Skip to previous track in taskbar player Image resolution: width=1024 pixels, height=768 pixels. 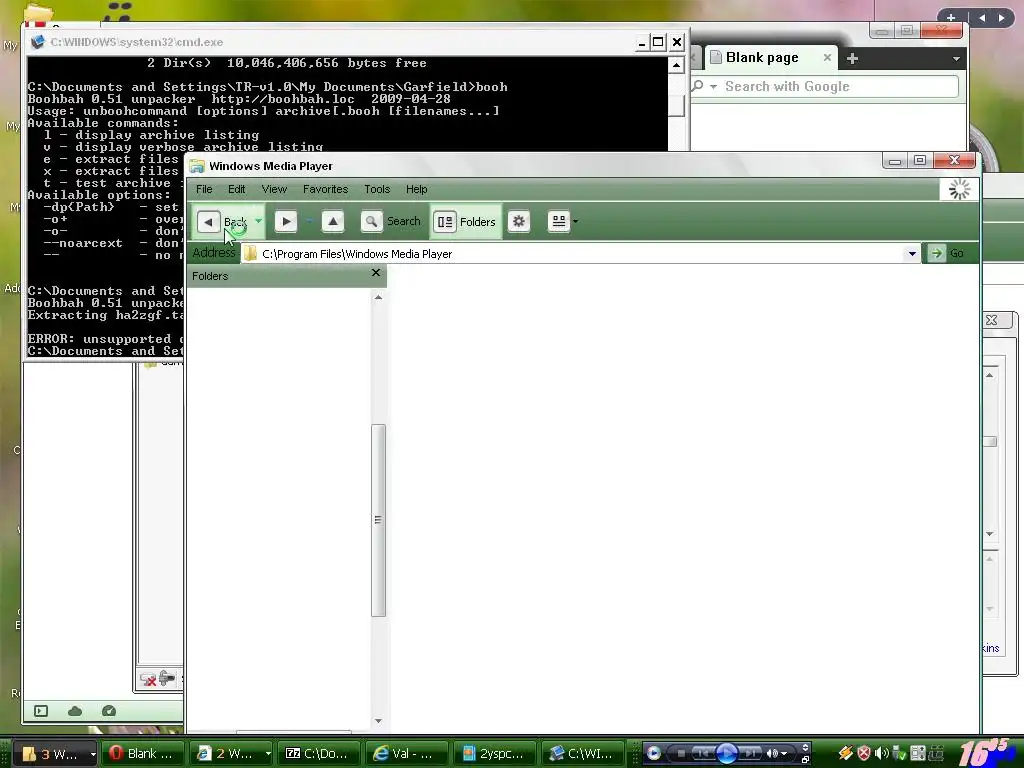pos(703,754)
